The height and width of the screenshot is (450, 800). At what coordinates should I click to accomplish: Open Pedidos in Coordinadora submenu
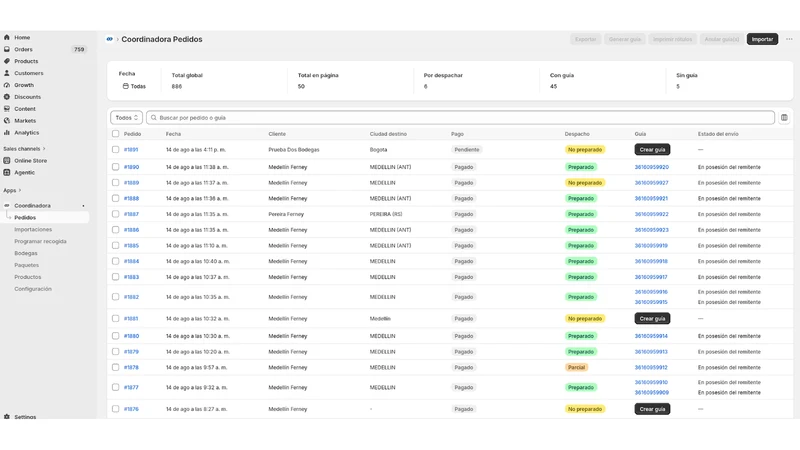click(25, 218)
